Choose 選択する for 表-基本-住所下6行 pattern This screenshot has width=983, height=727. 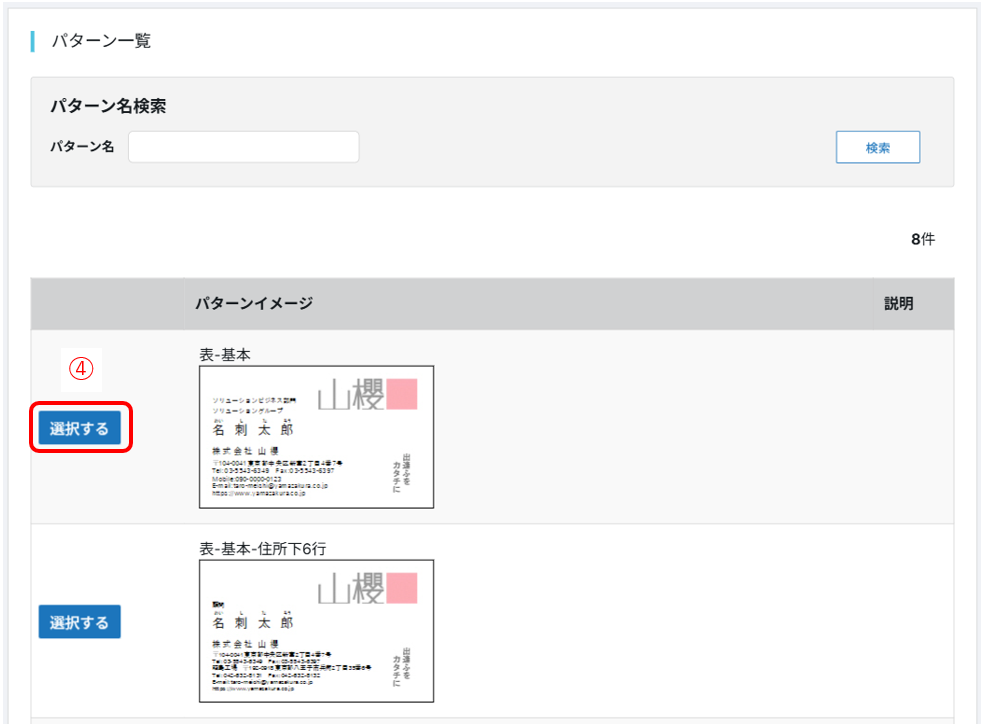point(80,622)
